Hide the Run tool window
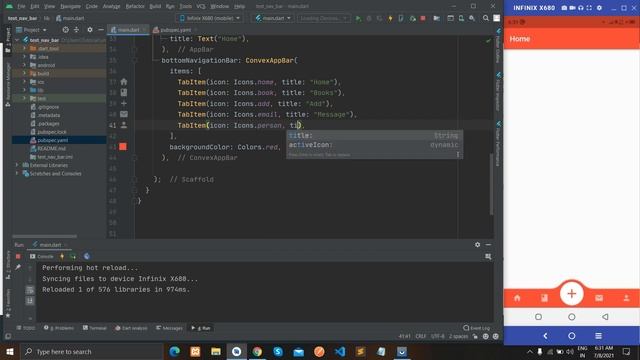 pos(488,244)
